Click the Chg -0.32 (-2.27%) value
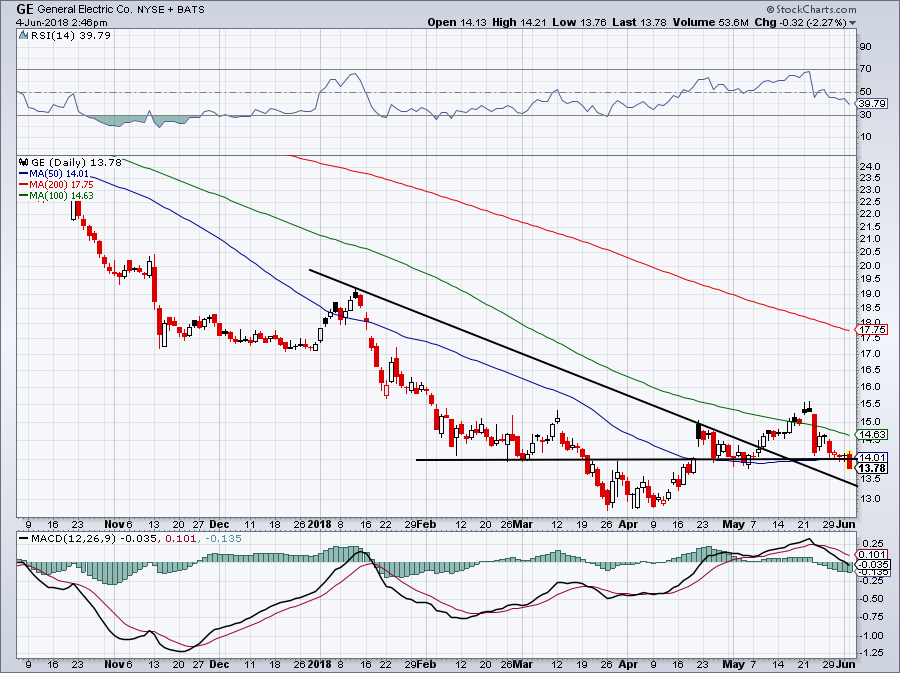900x673 pixels. point(800,22)
